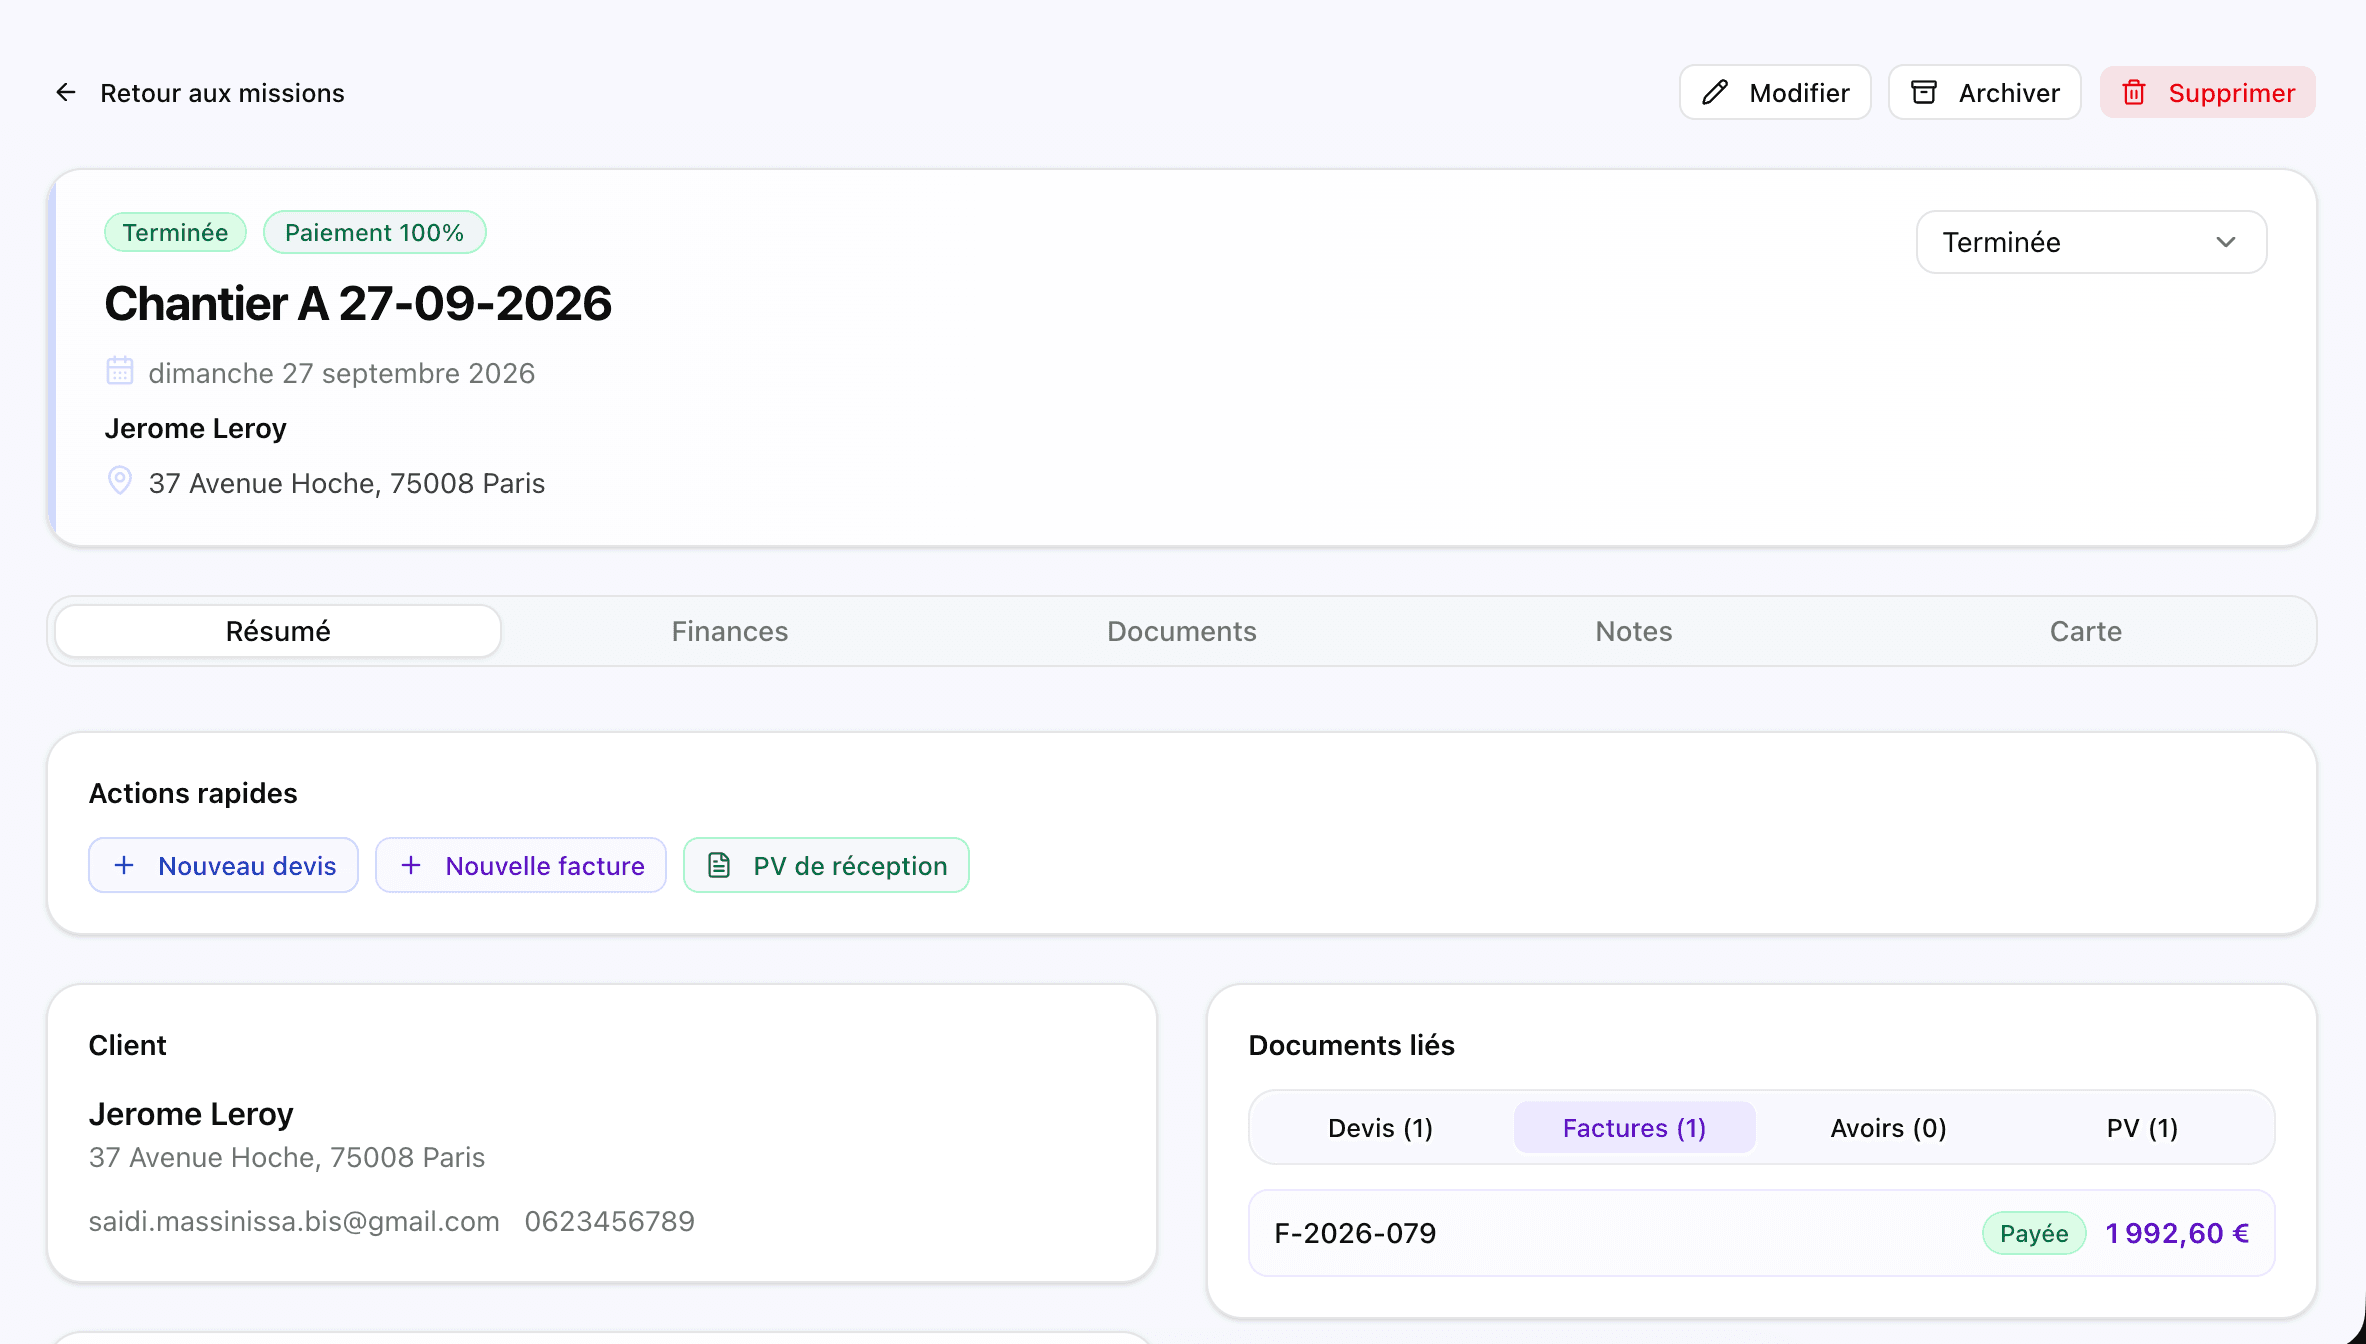This screenshot has width=2366, height=1344.
Task: Click Jerome Leroy in the Client card
Action: (191, 1114)
